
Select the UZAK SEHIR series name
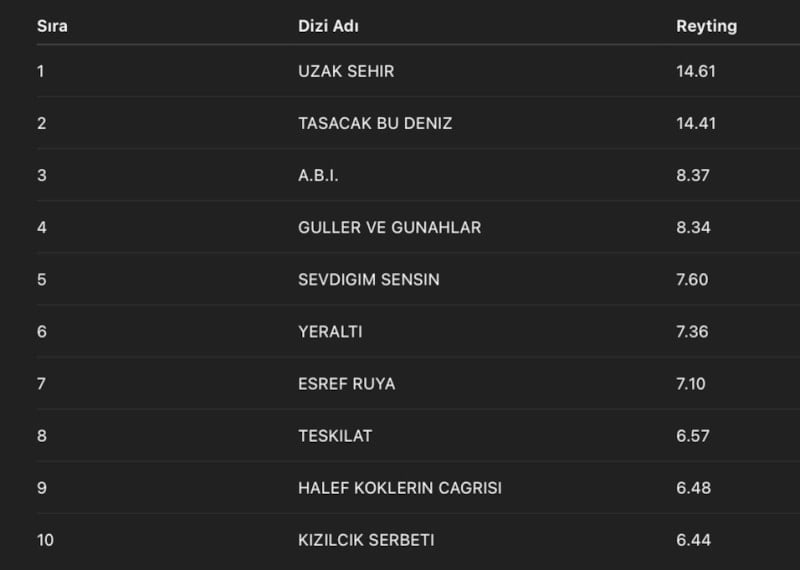346,71
